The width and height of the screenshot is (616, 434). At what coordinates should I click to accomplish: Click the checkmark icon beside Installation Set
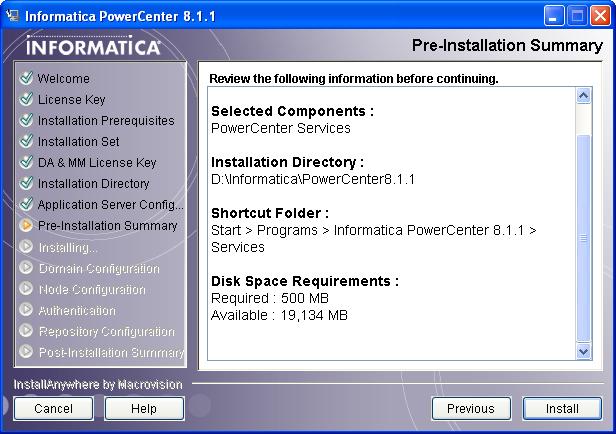[26, 141]
